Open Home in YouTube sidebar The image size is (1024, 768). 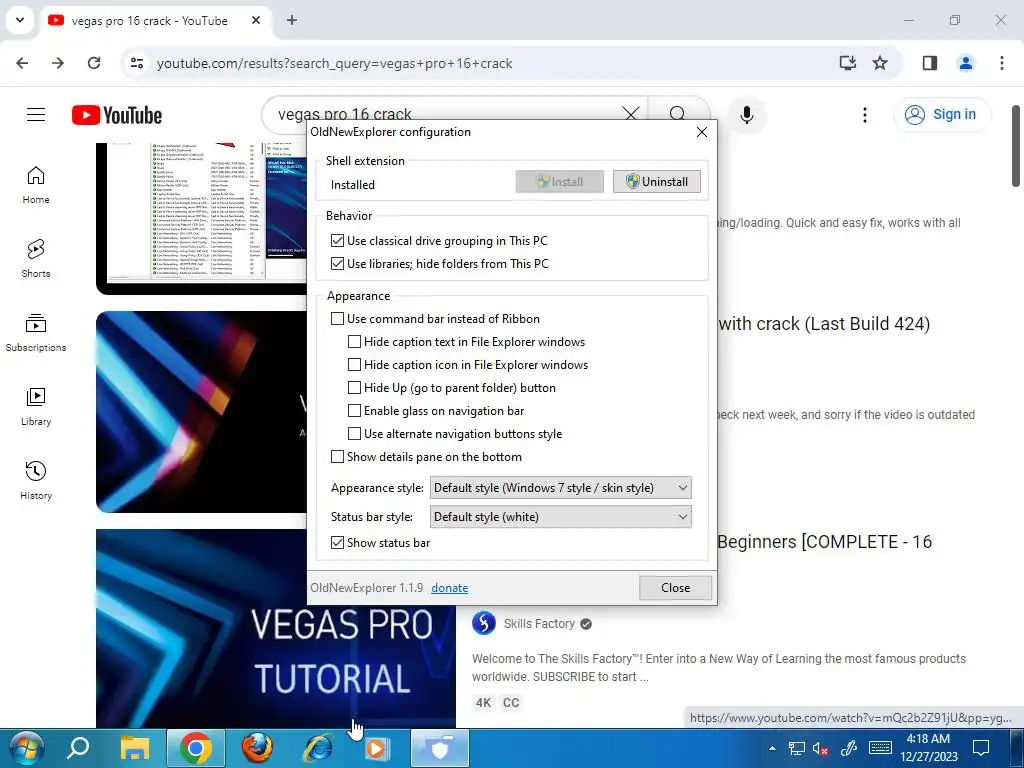click(x=36, y=185)
